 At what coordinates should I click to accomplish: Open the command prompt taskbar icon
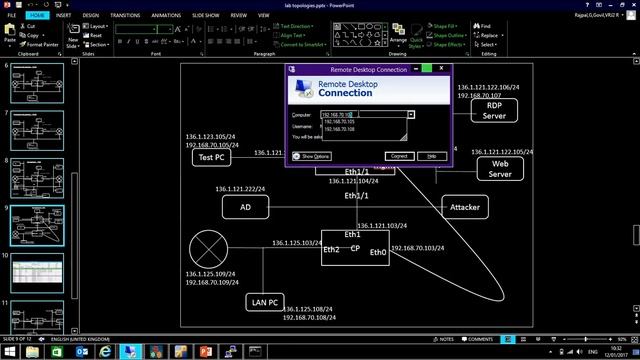pos(255,351)
